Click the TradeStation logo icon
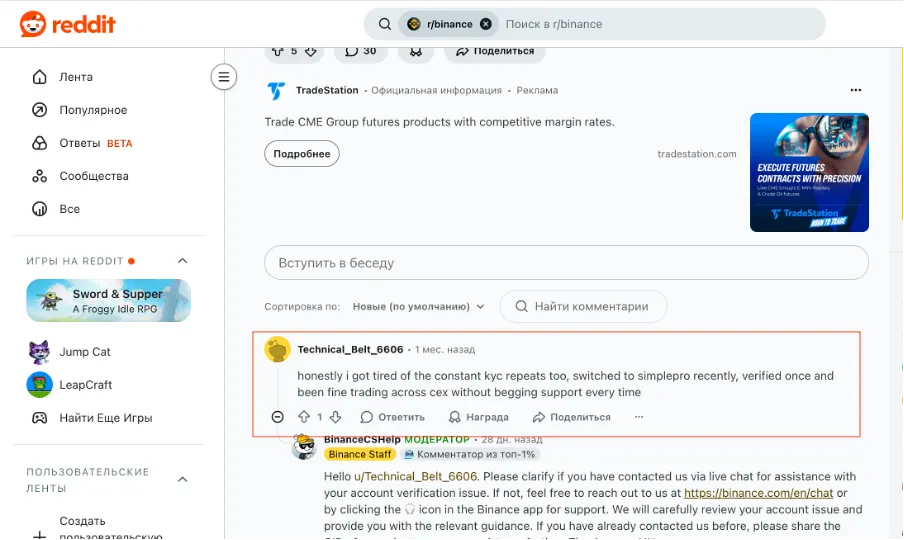This screenshot has height=540, width=904. click(x=276, y=90)
